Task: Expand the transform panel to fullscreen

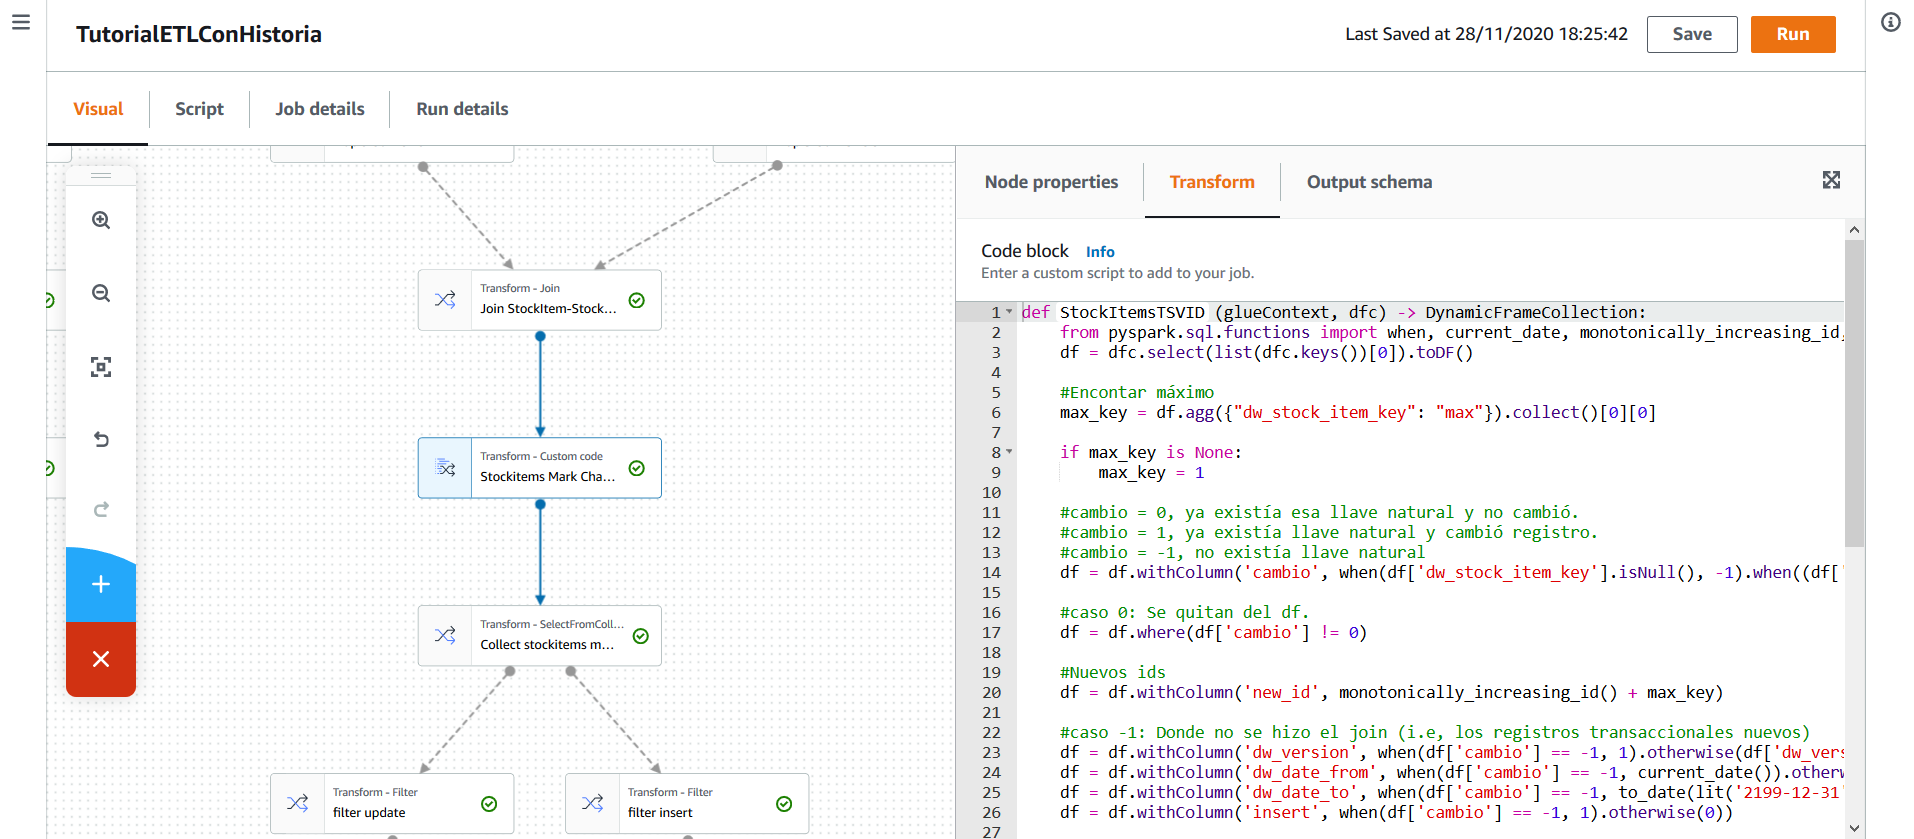Action: pos(1831,180)
